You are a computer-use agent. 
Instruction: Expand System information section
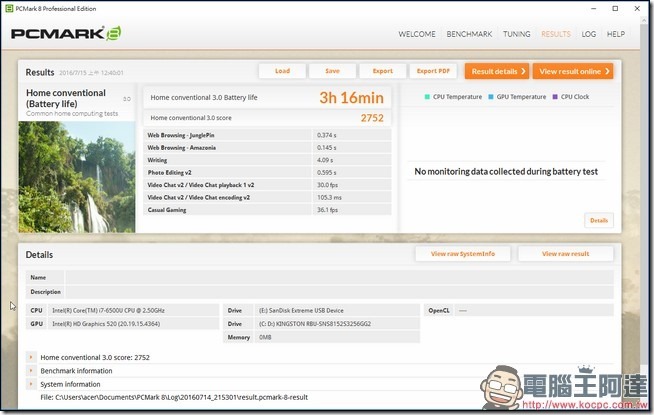point(31,384)
